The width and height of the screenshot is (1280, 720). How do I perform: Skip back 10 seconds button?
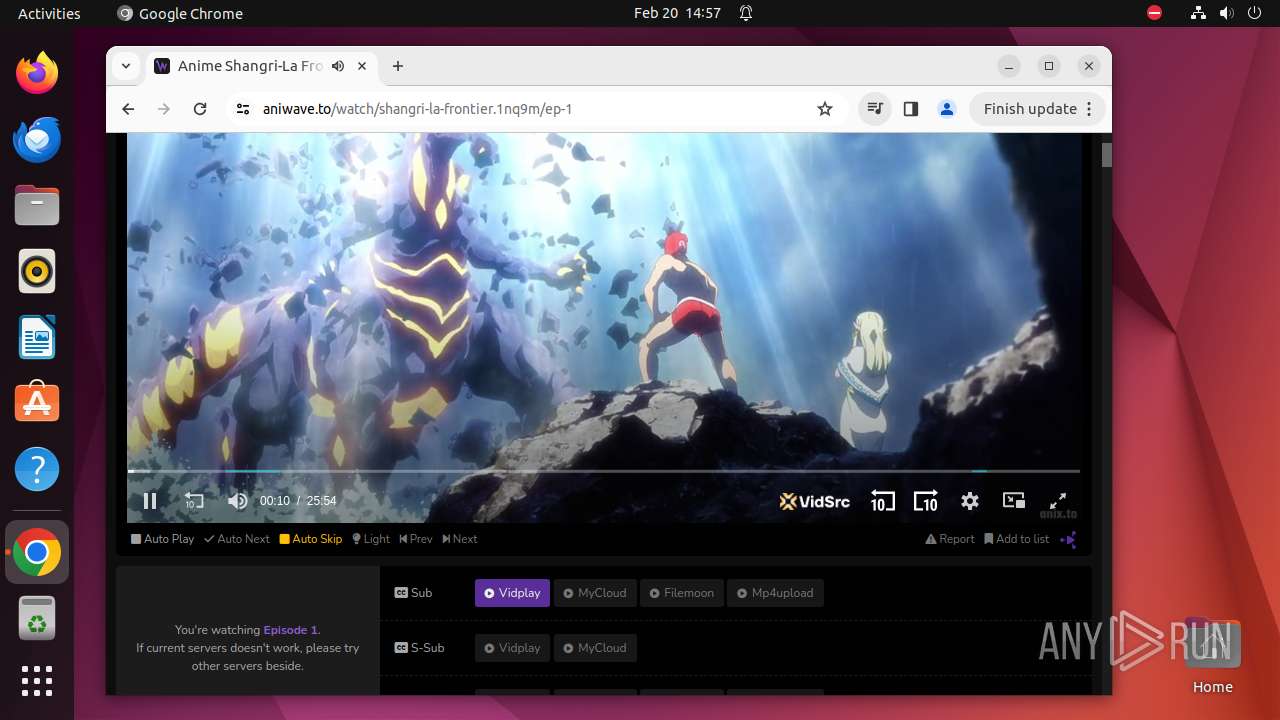(x=882, y=501)
